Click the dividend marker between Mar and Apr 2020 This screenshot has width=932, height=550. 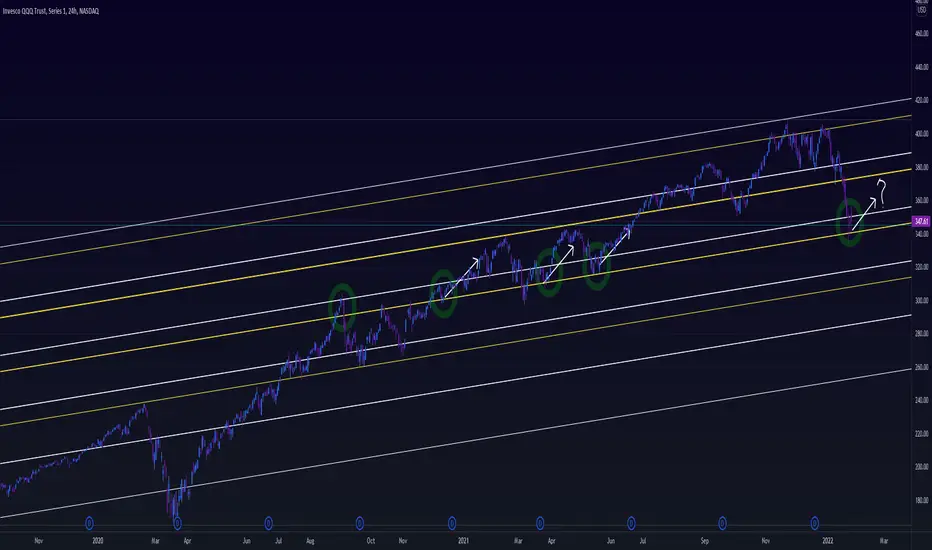(177, 523)
